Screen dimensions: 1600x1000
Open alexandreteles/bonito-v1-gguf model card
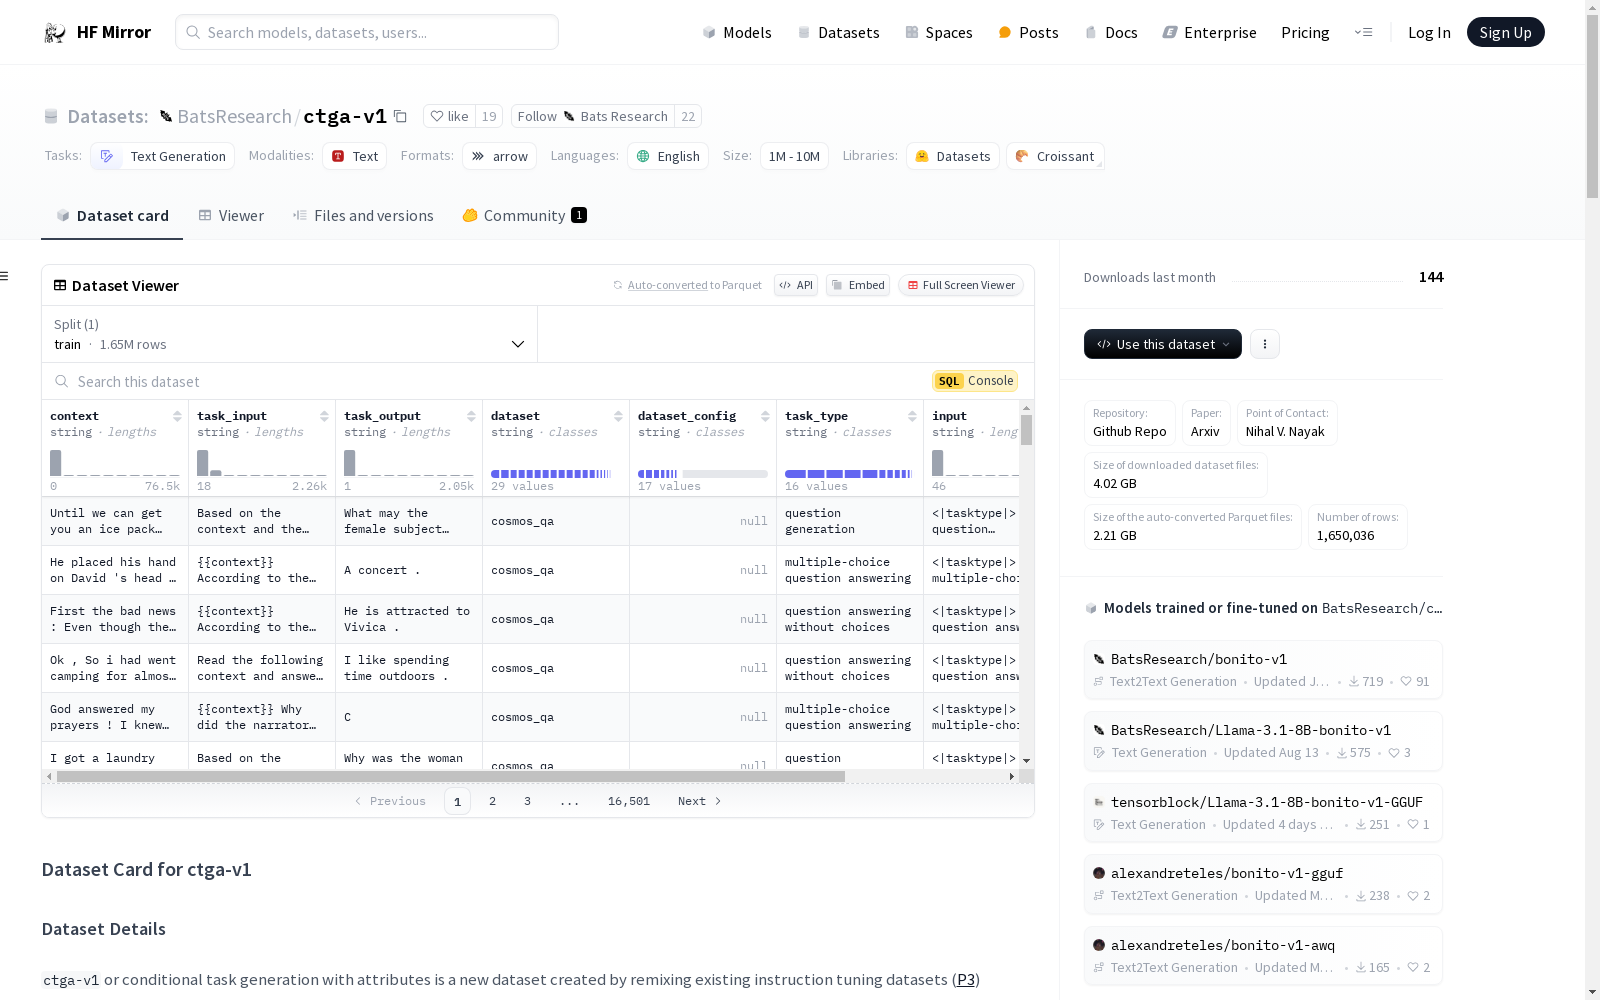pyautogui.click(x=1263, y=884)
